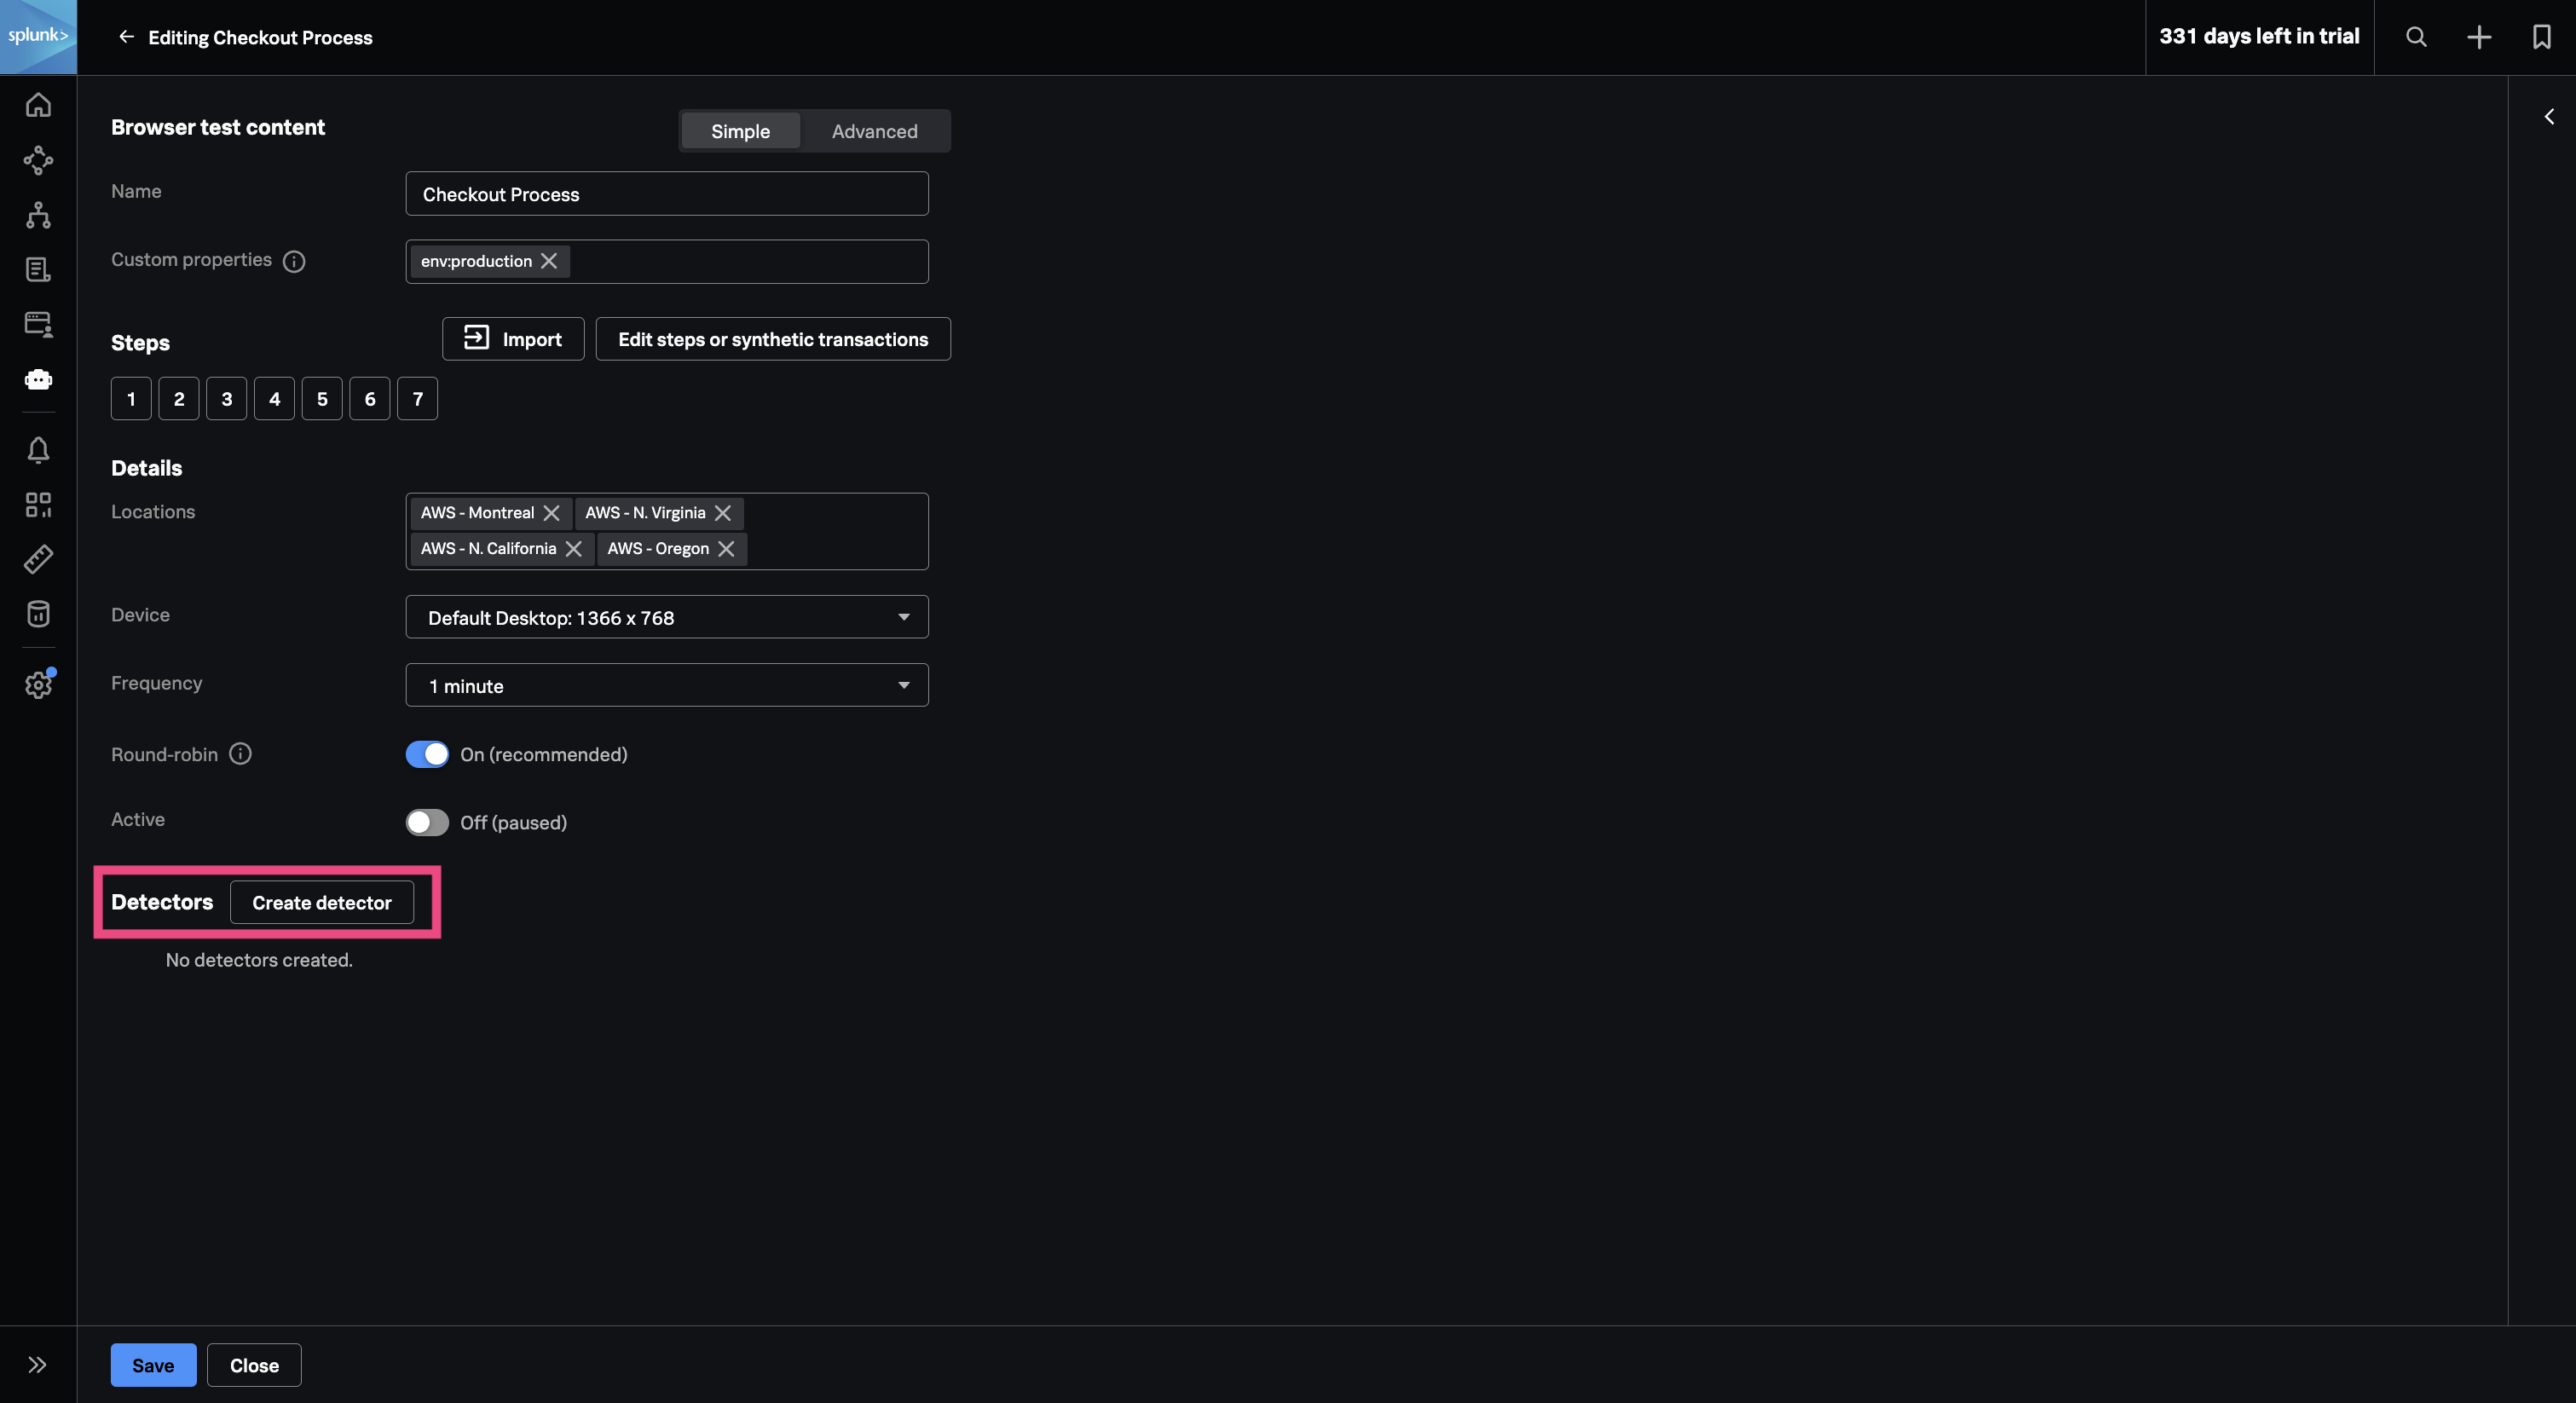Turn off the Round-robin toggle
The image size is (2576, 1403).
(x=427, y=754)
